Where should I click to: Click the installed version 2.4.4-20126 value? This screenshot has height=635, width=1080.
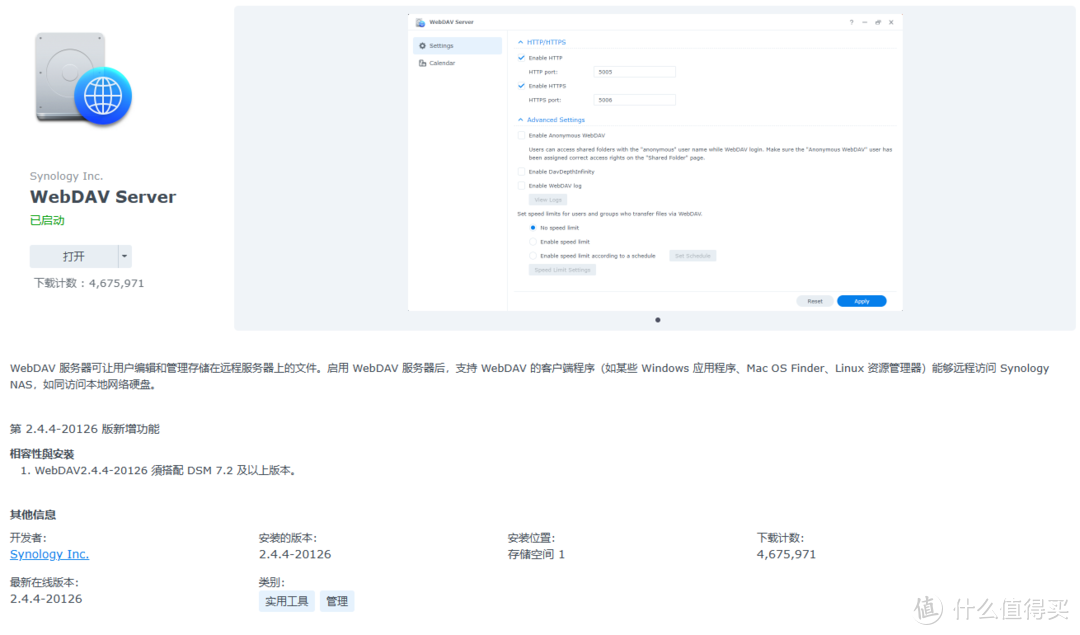coord(295,554)
